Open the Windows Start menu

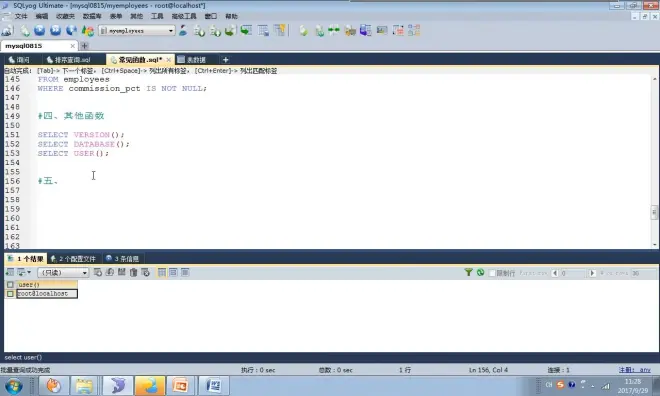click(13, 386)
